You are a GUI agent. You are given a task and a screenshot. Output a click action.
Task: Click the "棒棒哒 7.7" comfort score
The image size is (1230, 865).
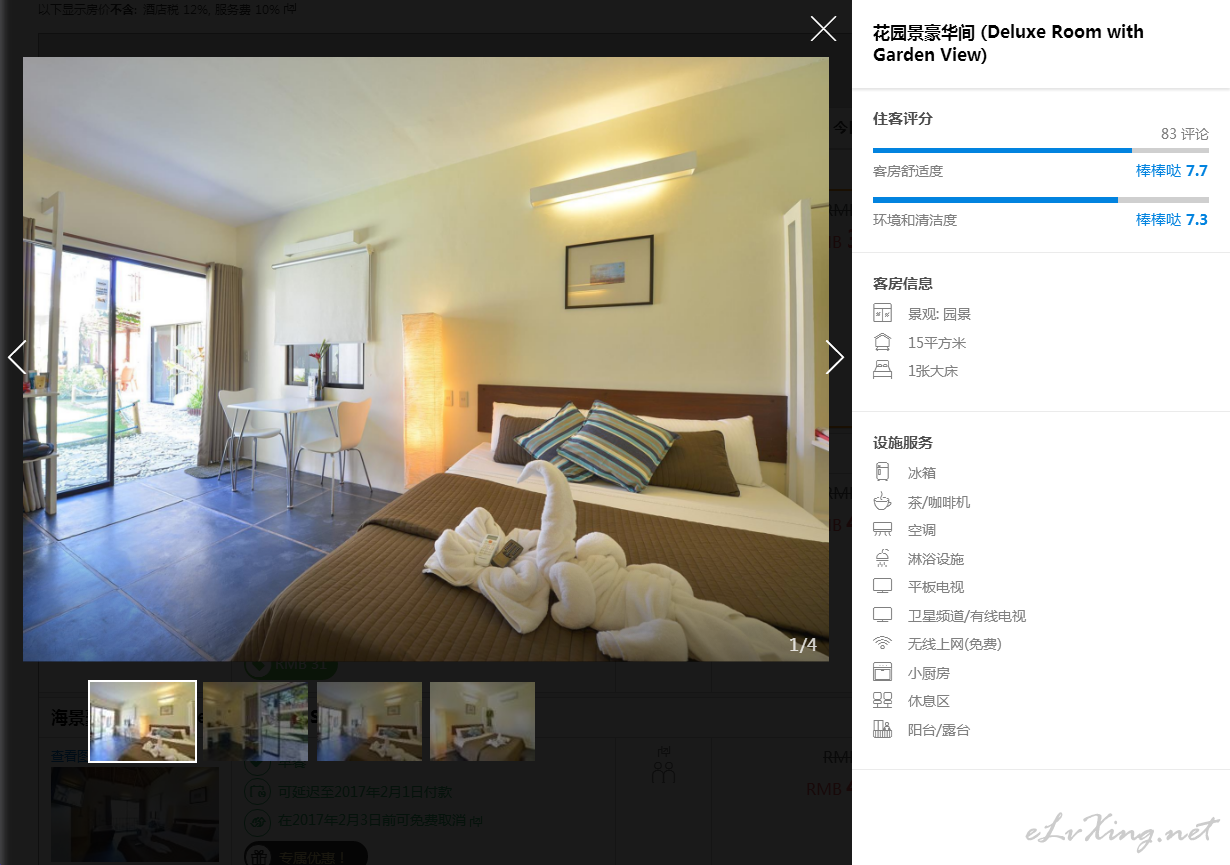click(1172, 171)
